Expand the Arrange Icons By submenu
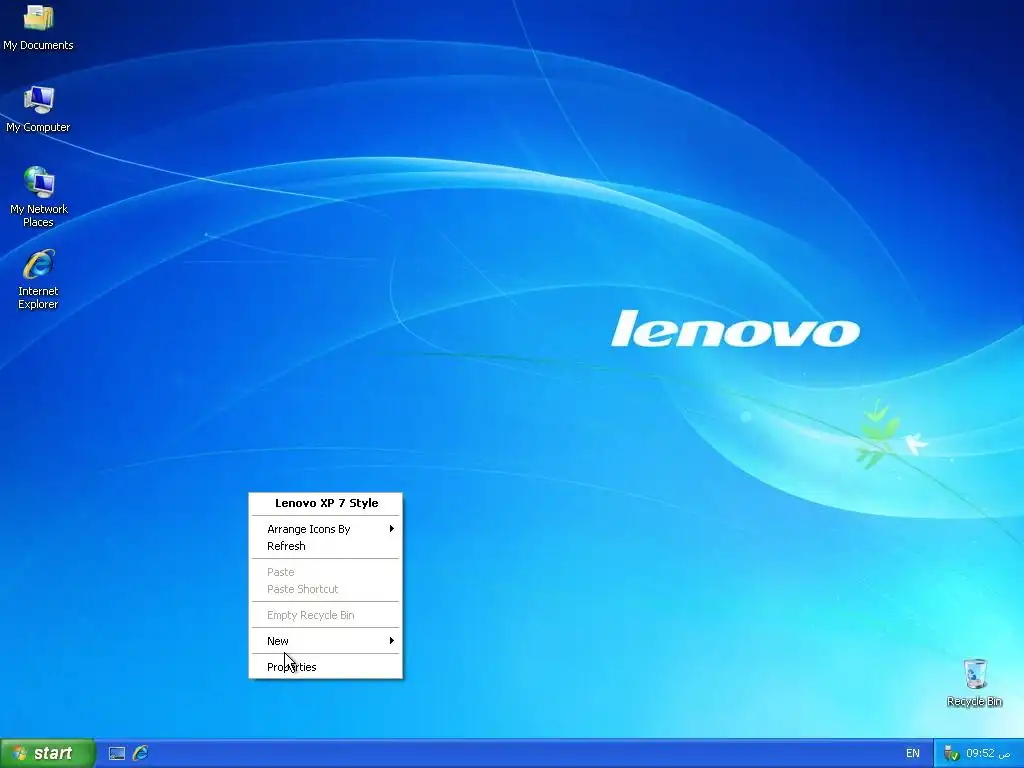This screenshot has height=768, width=1024. click(x=326, y=529)
